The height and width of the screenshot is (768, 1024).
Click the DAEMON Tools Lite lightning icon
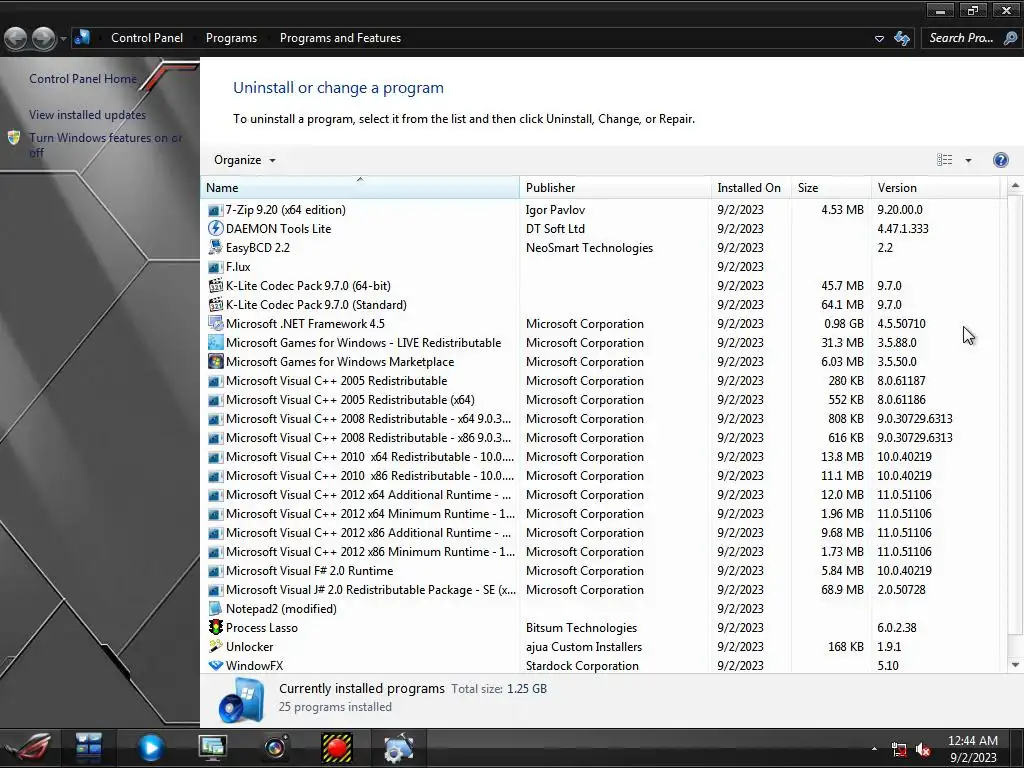pyautogui.click(x=215, y=229)
